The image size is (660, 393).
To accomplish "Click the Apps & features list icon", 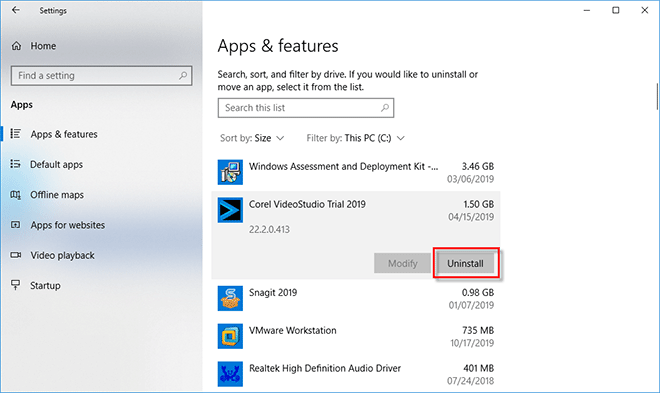I will tap(16, 134).
